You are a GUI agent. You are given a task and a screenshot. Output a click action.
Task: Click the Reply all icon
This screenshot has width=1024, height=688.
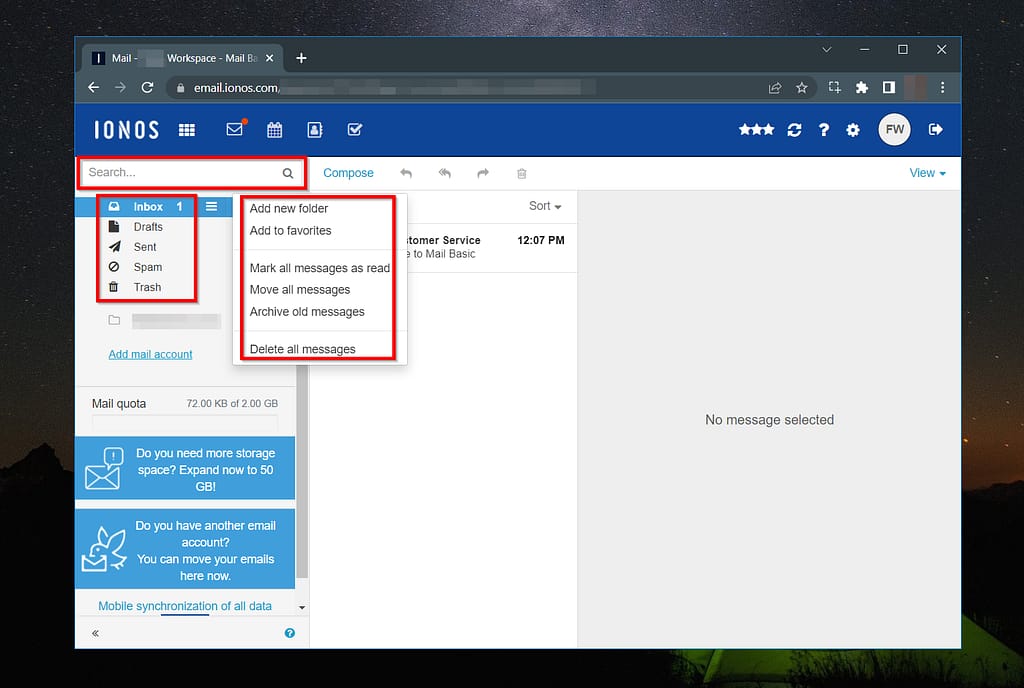click(x=445, y=173)
